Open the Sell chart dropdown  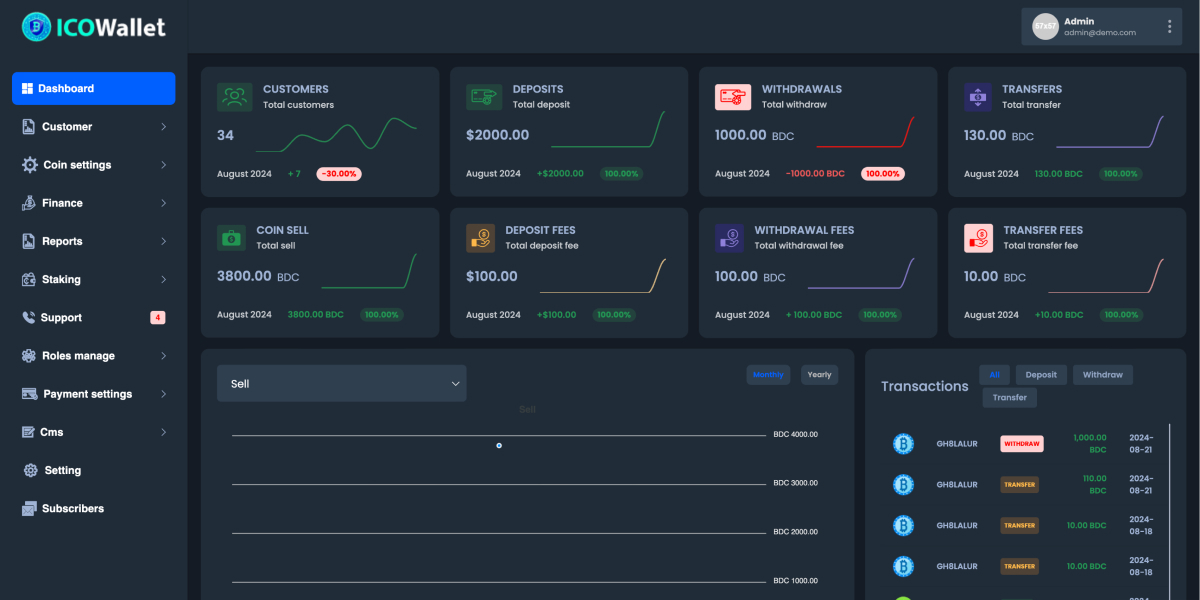[x=341, y=383]
